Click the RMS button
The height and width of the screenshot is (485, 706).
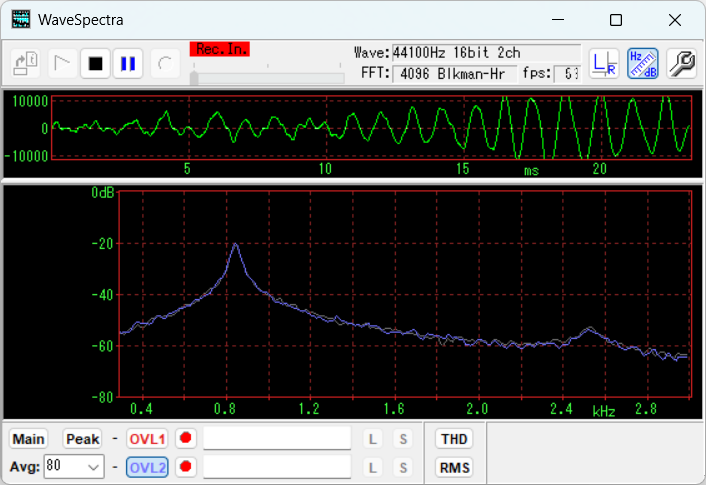click(454, 467)
